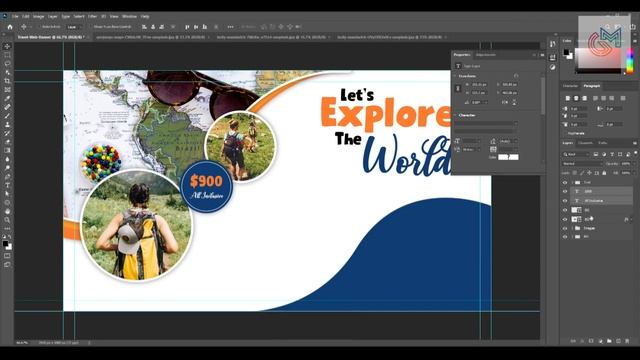
Task: Toggle Show Transform Controls checkbox
Action: (92, 27)
